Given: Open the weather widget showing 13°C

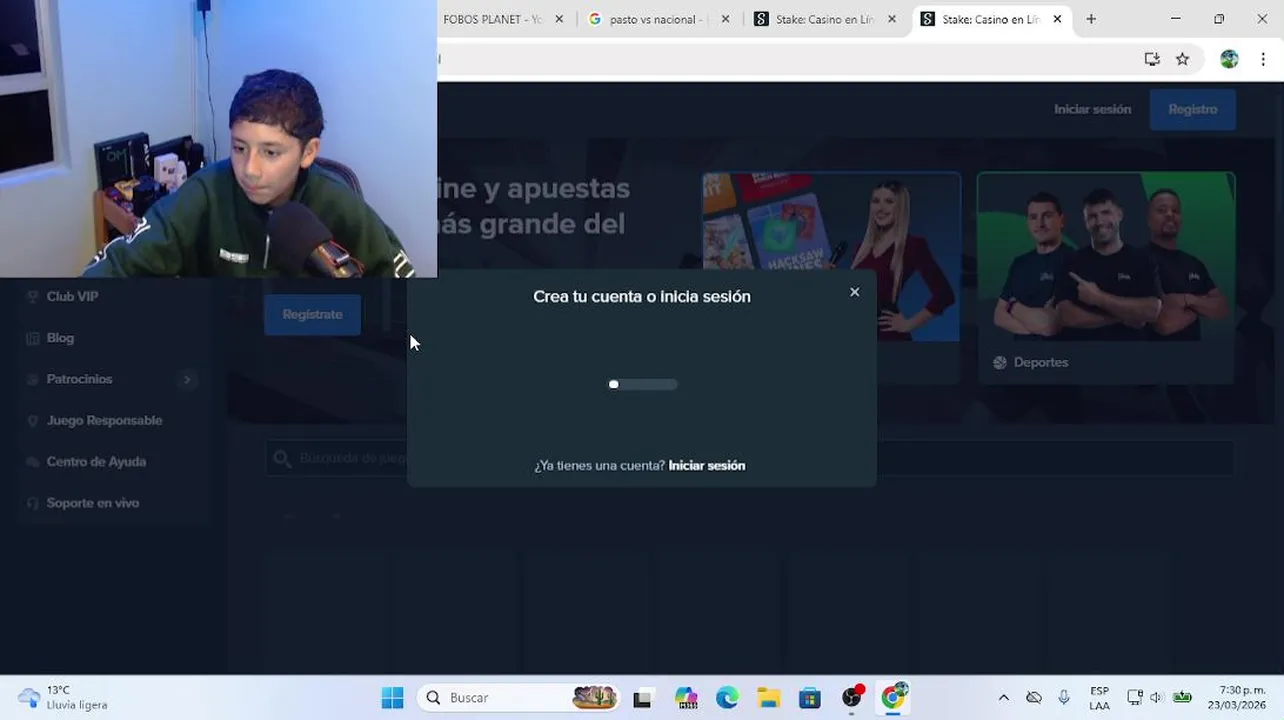Looking at the screenshot, I should [62, 697].
